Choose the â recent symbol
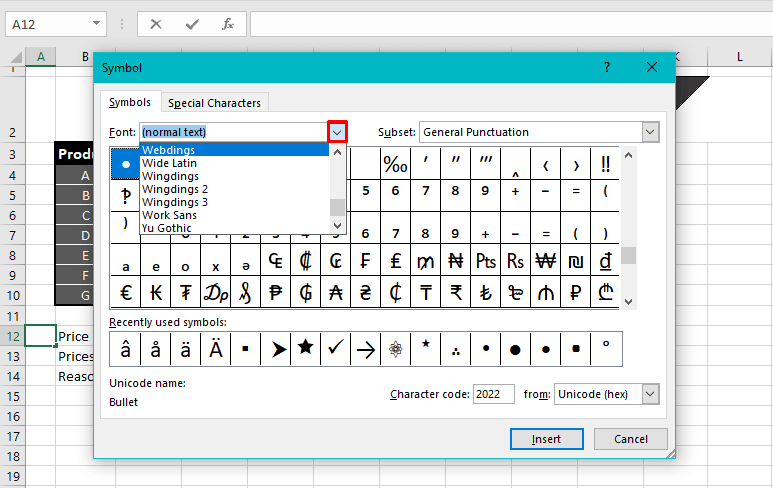 click(125, 349)
